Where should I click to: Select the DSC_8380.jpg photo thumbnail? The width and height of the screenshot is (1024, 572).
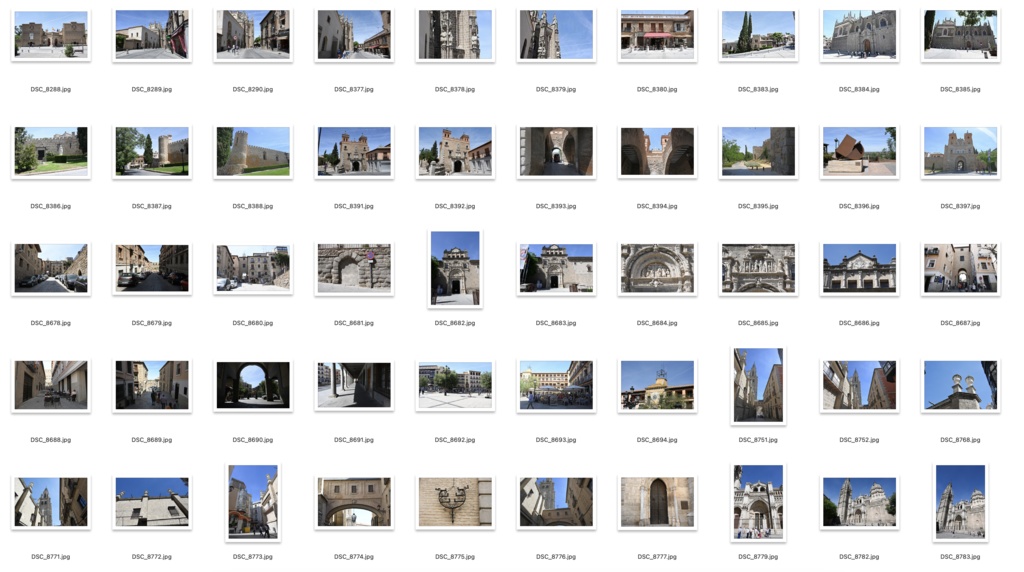pos(657,35)
